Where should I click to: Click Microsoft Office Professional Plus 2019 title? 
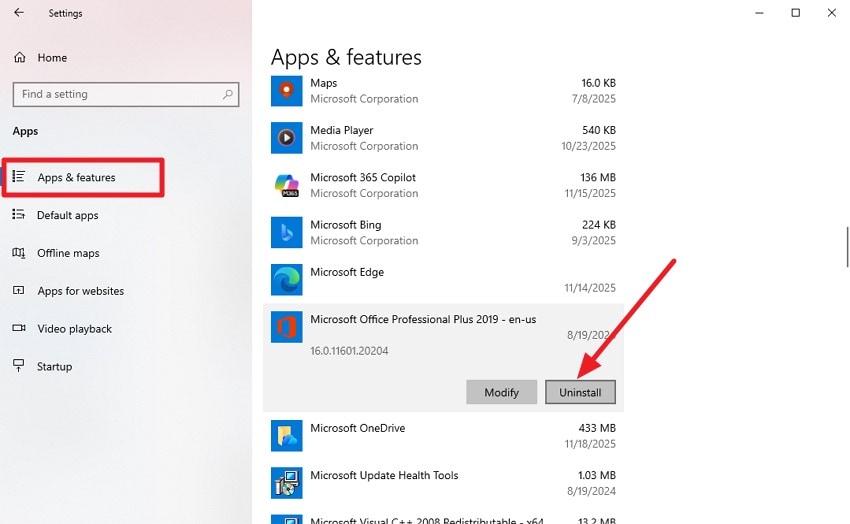(x=423, y=319)
